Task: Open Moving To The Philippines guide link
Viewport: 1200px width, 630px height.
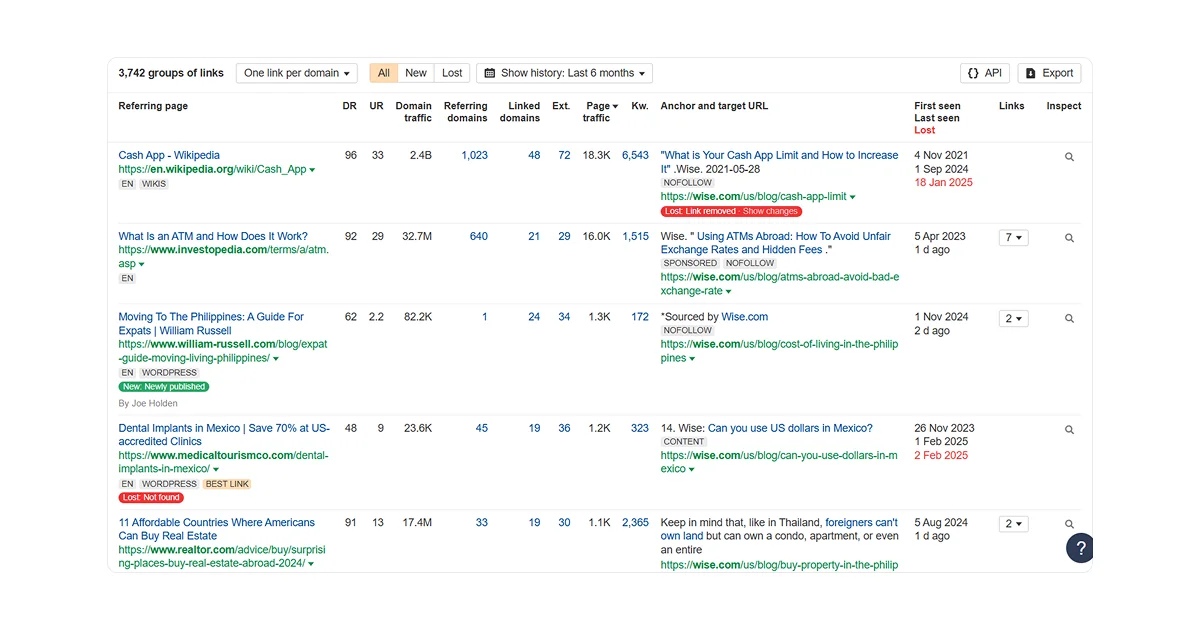Action: coord(211,324)
